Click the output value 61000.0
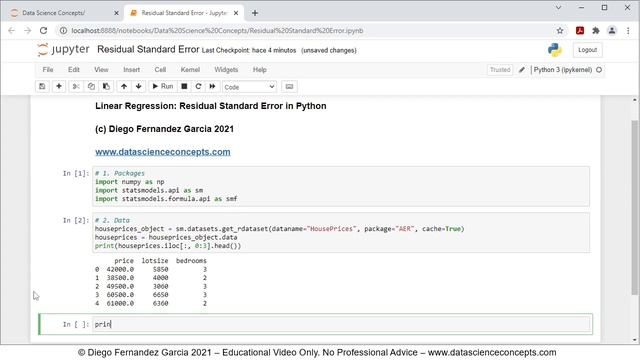This screenshot has height=360, width=640. 120,303
